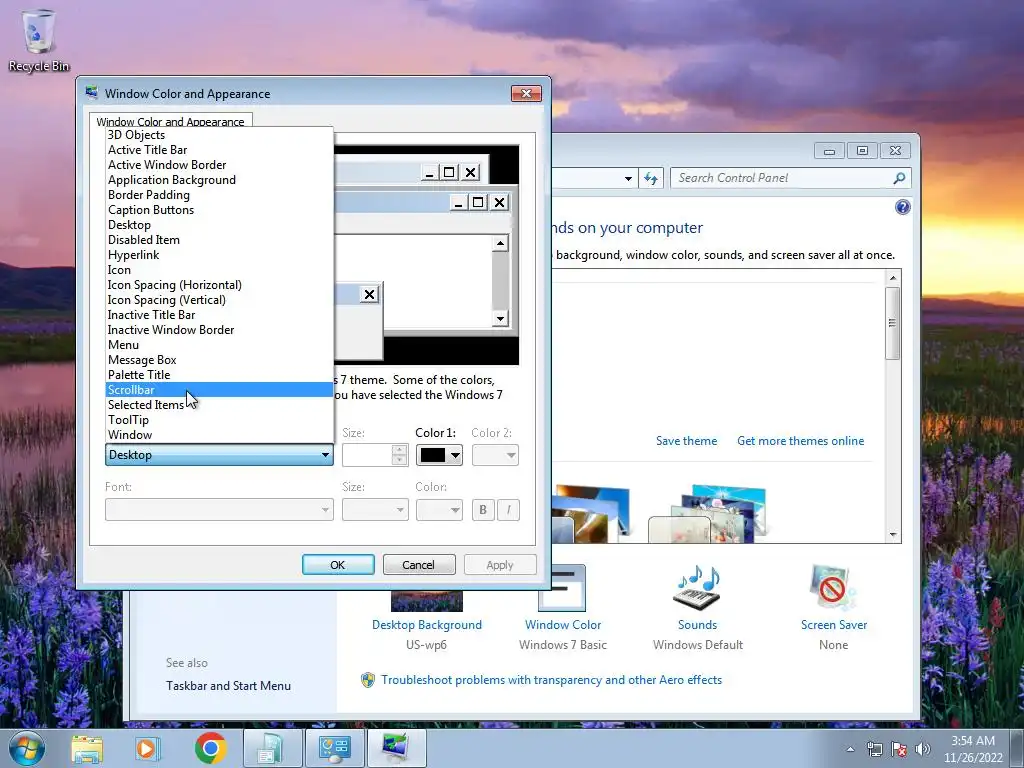Open the Color 1 swatch dropdown
Screen dimensions: 1024x768
click(440, 455)
